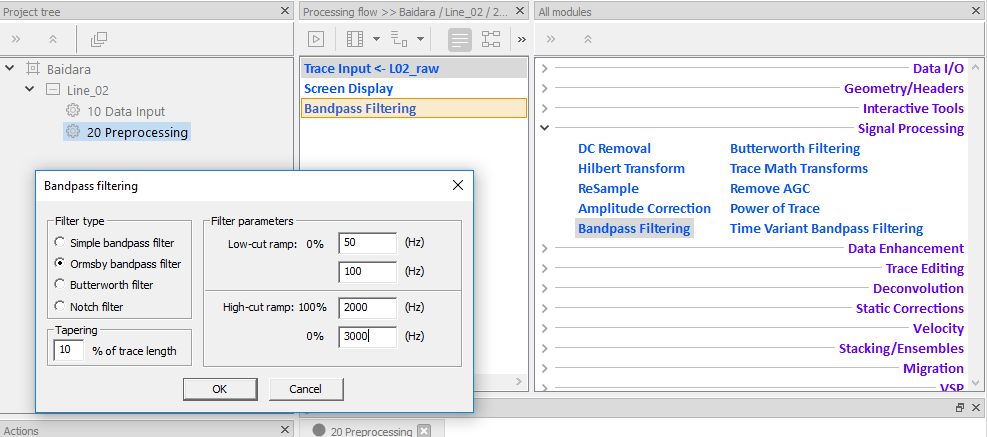Image resolution: width=987 pixels, height=437 pixels.
Task: Add Hilbert Transform module
Action: tap(631, 169)
